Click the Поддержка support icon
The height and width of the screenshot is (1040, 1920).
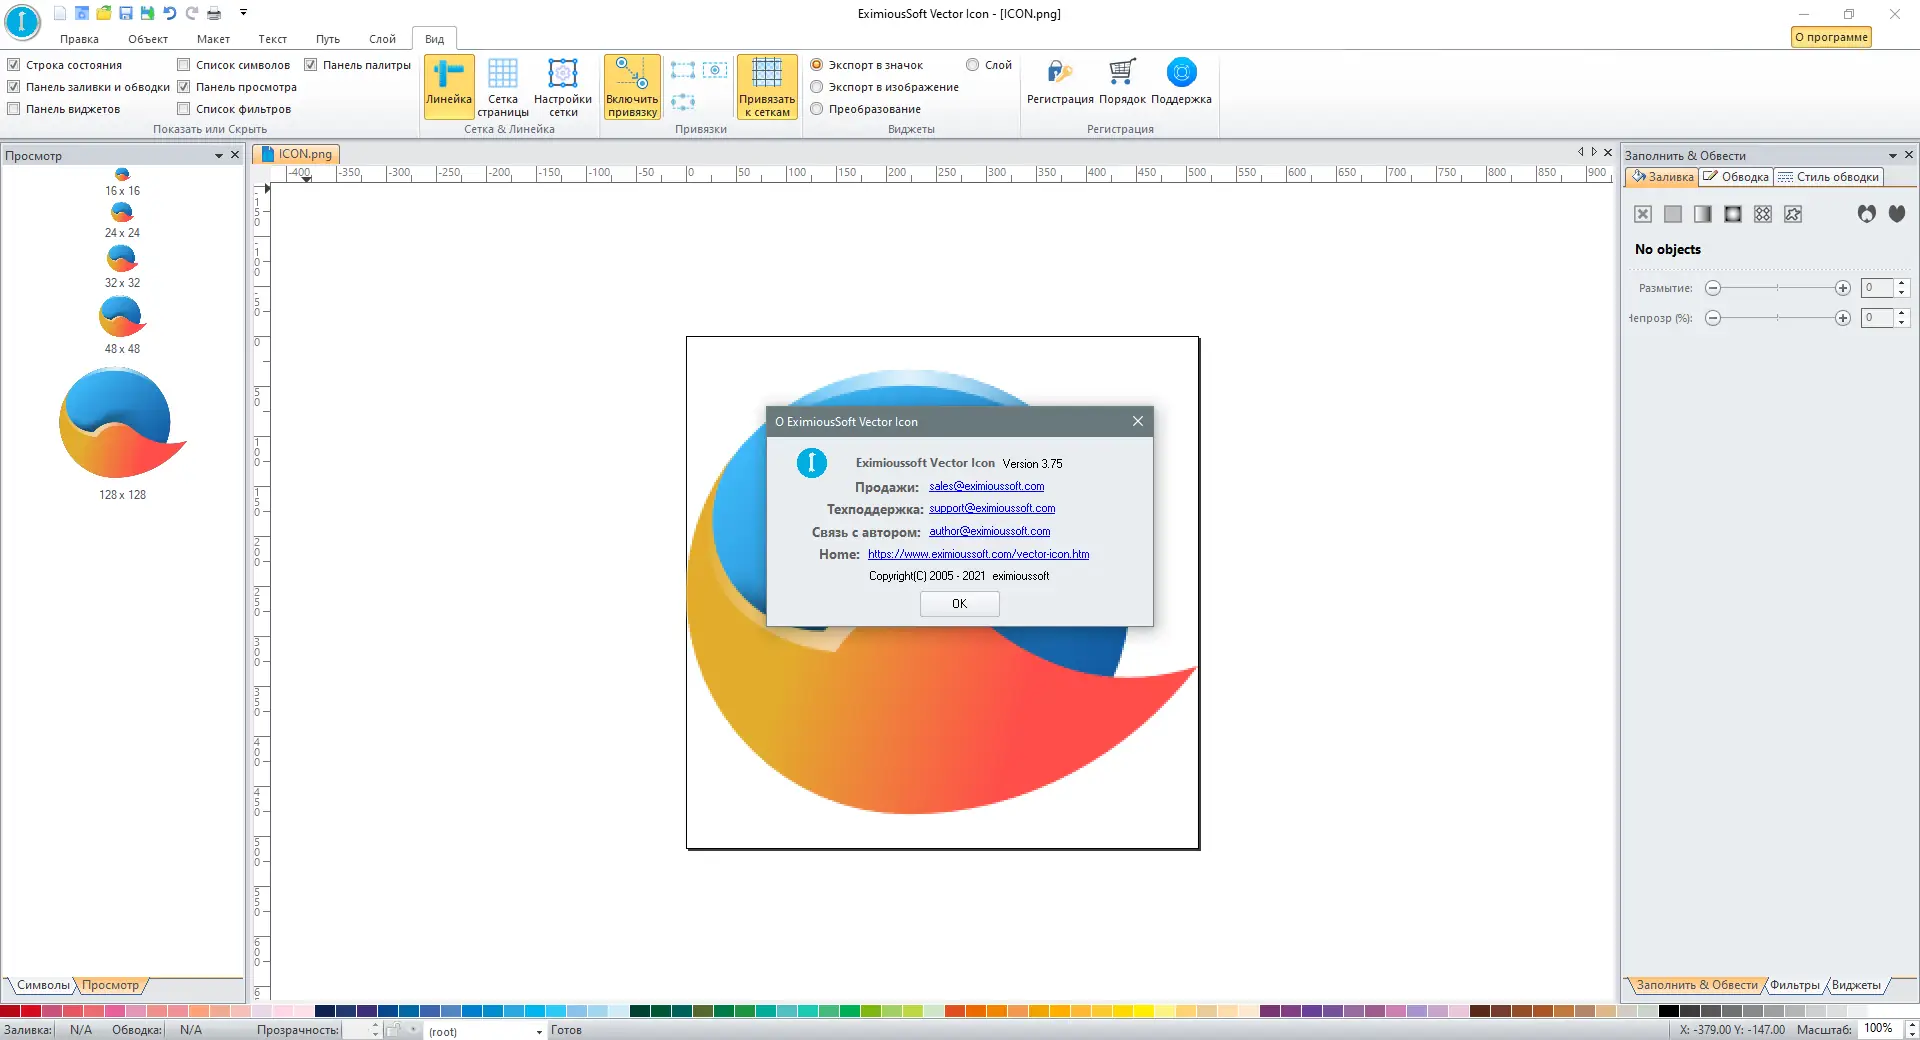(x=1181, y=80)
